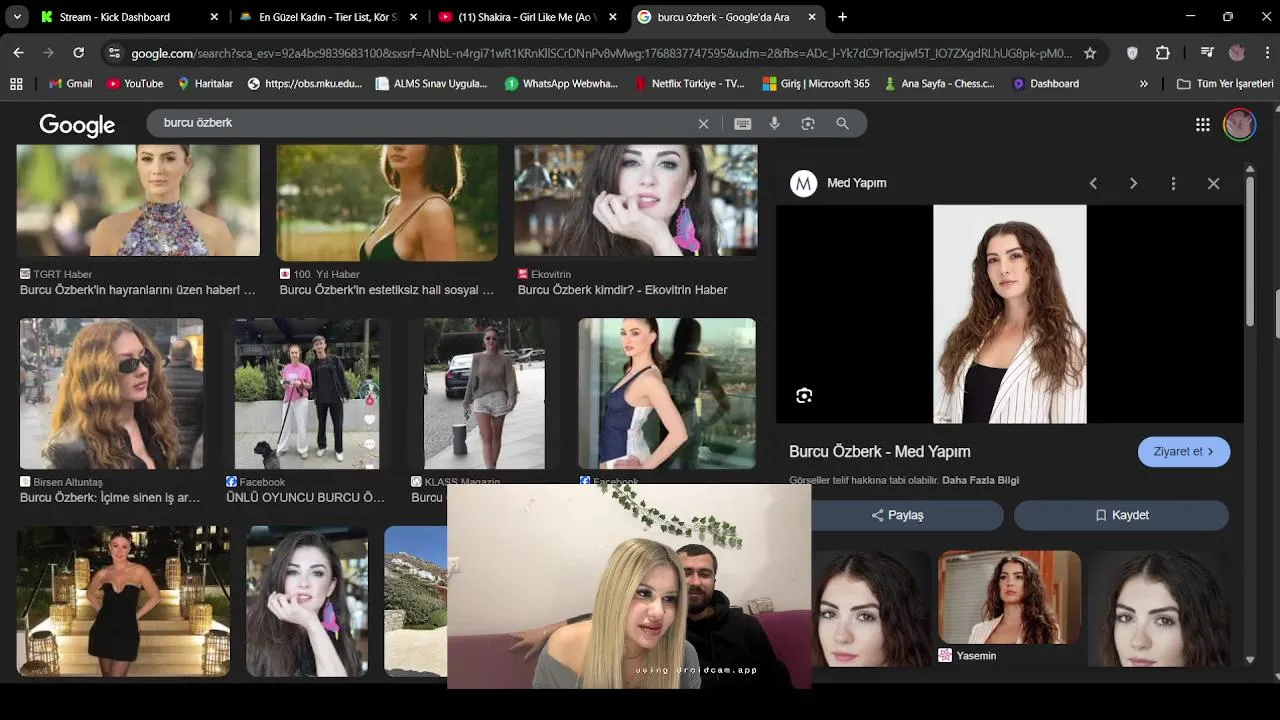The image size is (1280, 720).
Task: Open browser extensions puzzle icon
Action: (x=1162, y=53)
